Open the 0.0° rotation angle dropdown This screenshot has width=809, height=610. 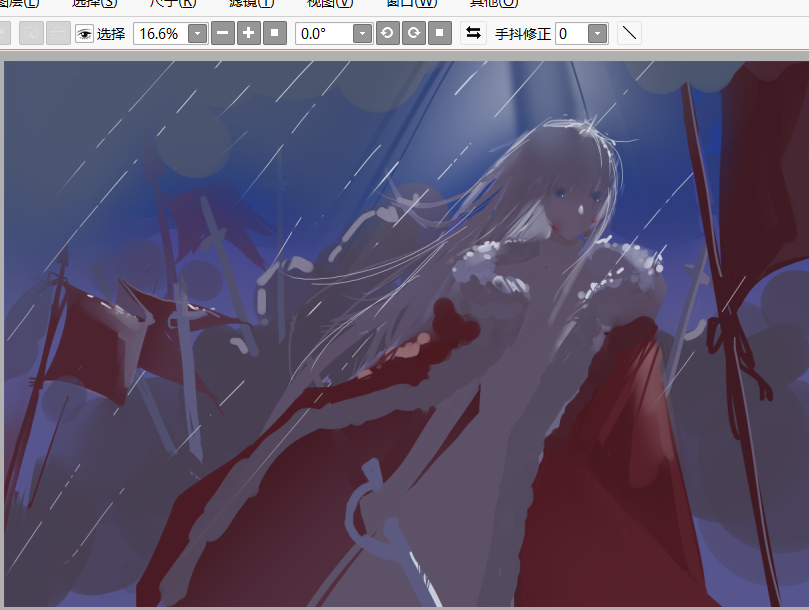click(362, 34)
